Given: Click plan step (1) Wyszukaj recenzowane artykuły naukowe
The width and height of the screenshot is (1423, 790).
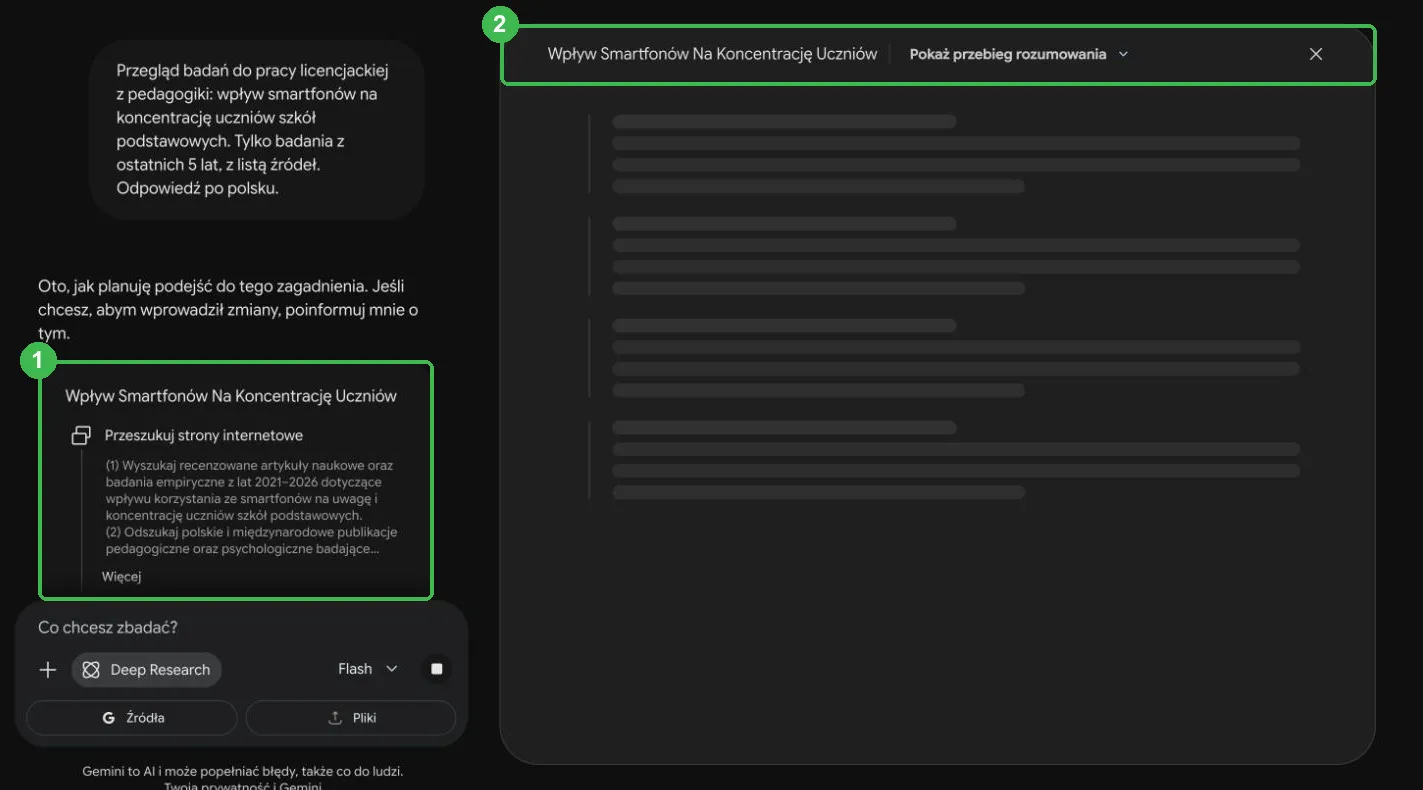Looking at the screenshot, I should tap(251, 490).
